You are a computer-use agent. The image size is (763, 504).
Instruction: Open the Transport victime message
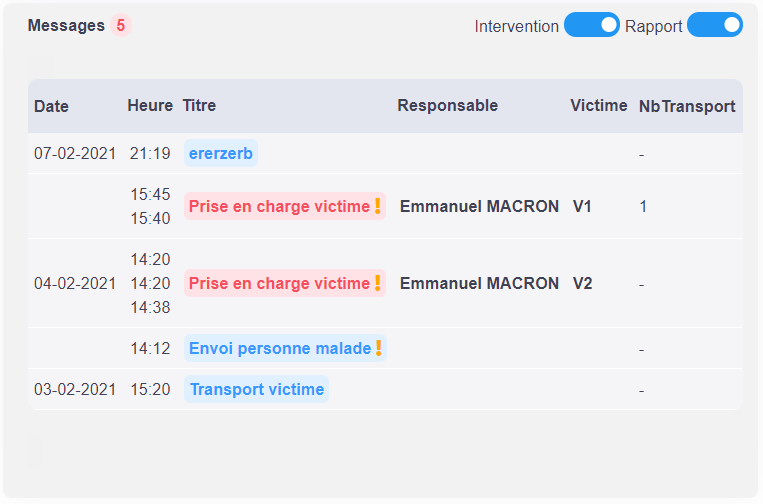click(256, 389)
